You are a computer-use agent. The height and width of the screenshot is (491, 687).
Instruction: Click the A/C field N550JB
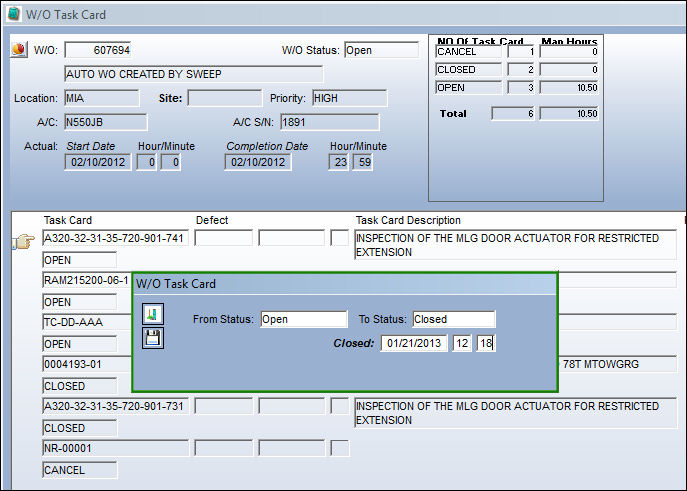tap(106, 122)
